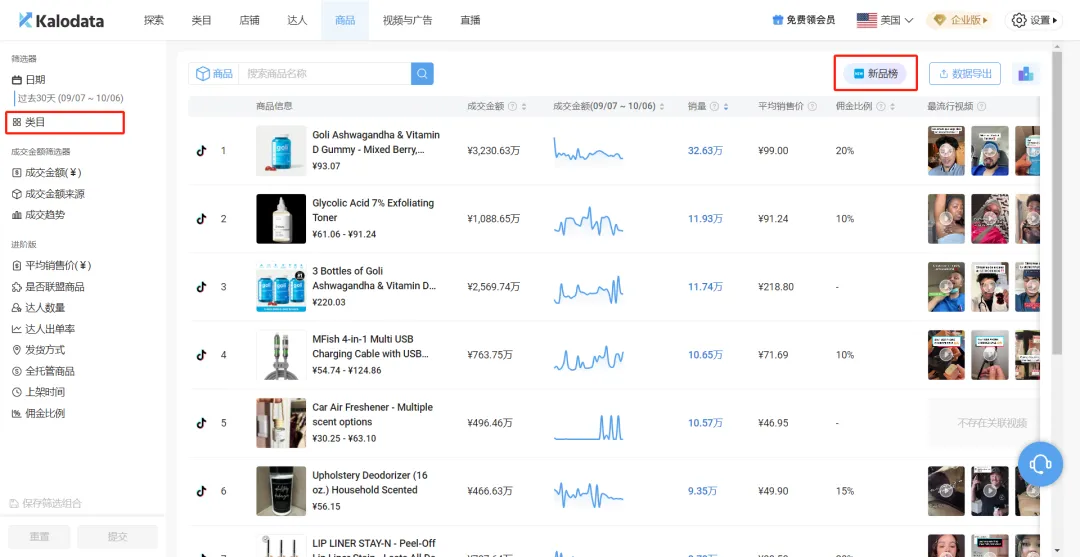1080x557 pixels.
Task: Click the purple chart icon beside data export
Action: click(x=1024, y=73)
